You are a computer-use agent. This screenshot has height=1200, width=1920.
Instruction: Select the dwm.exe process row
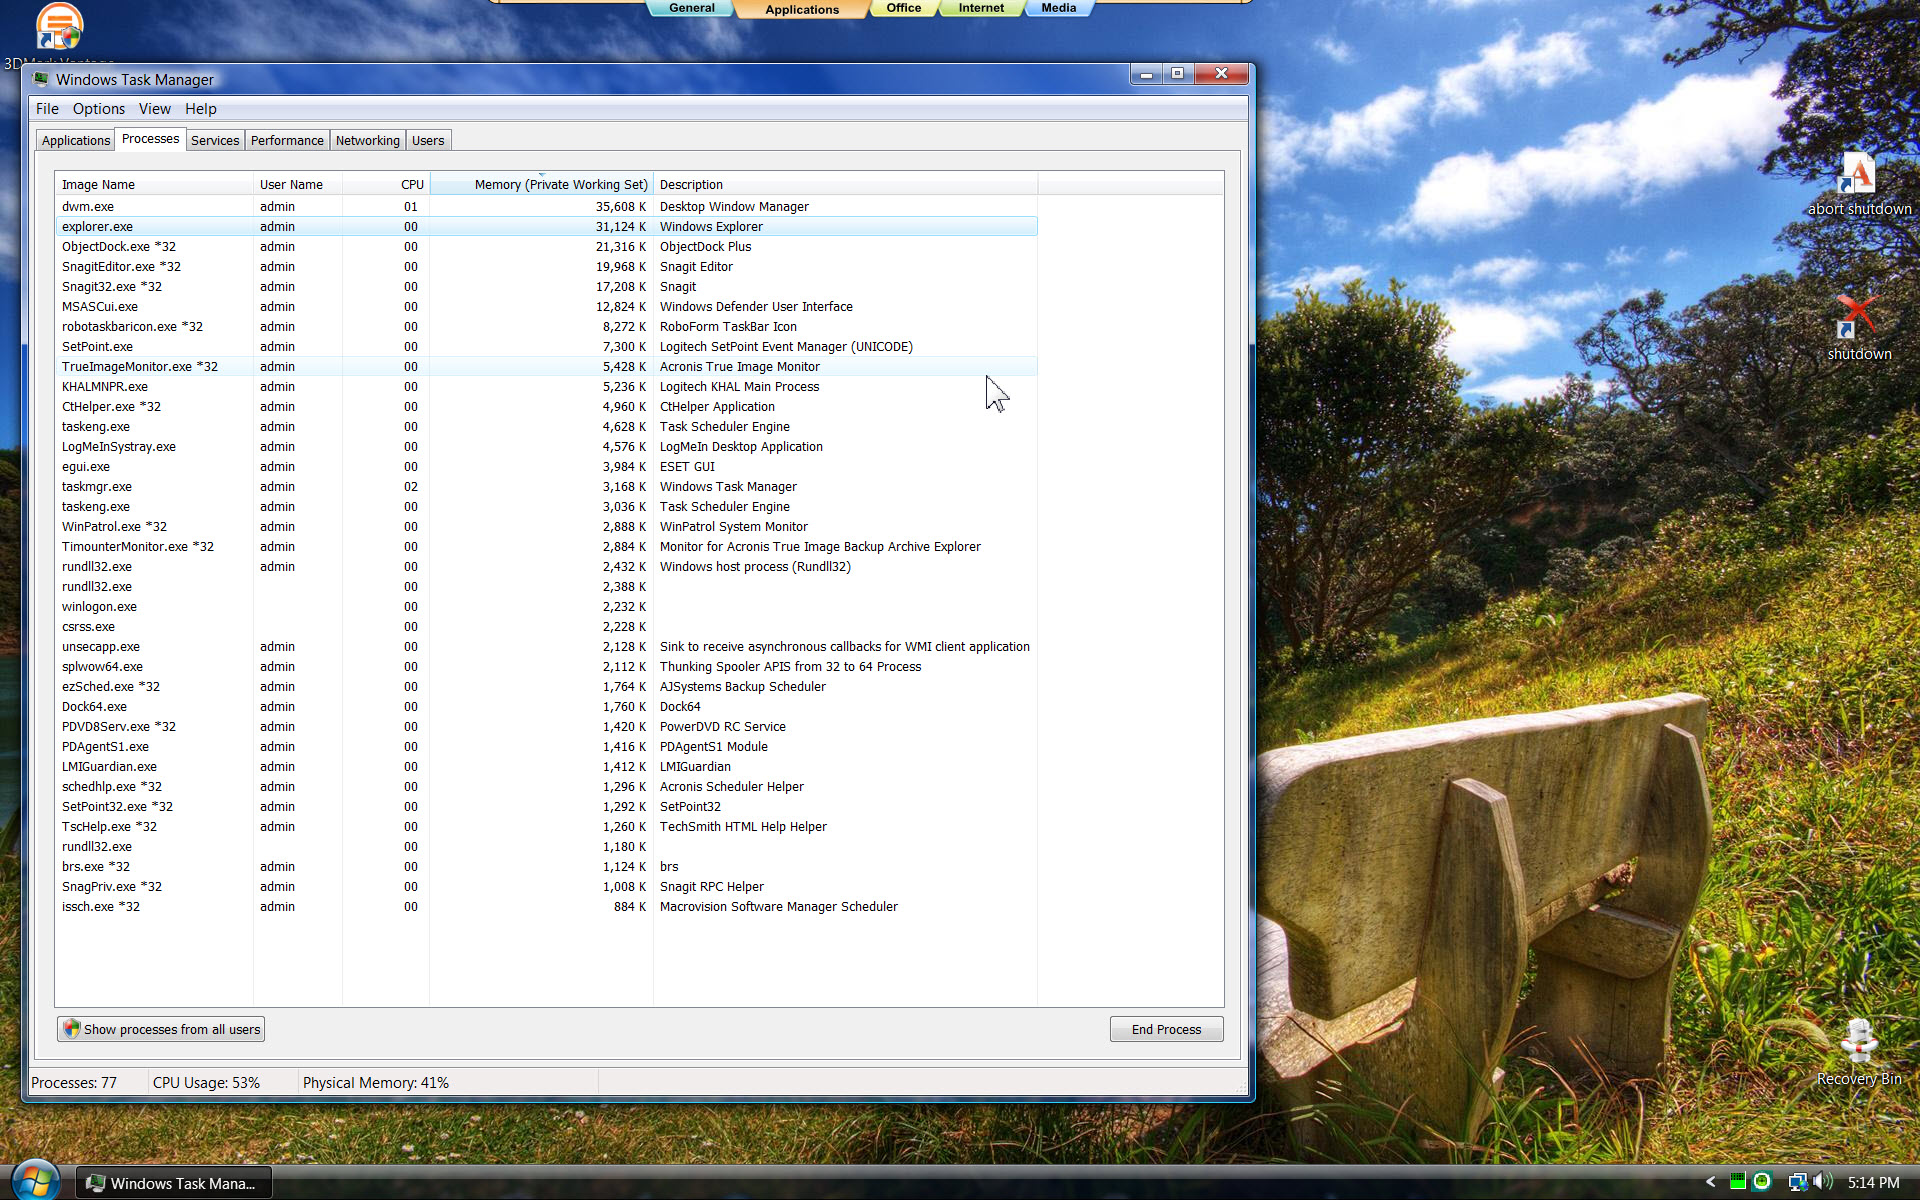tap(547, 207)
